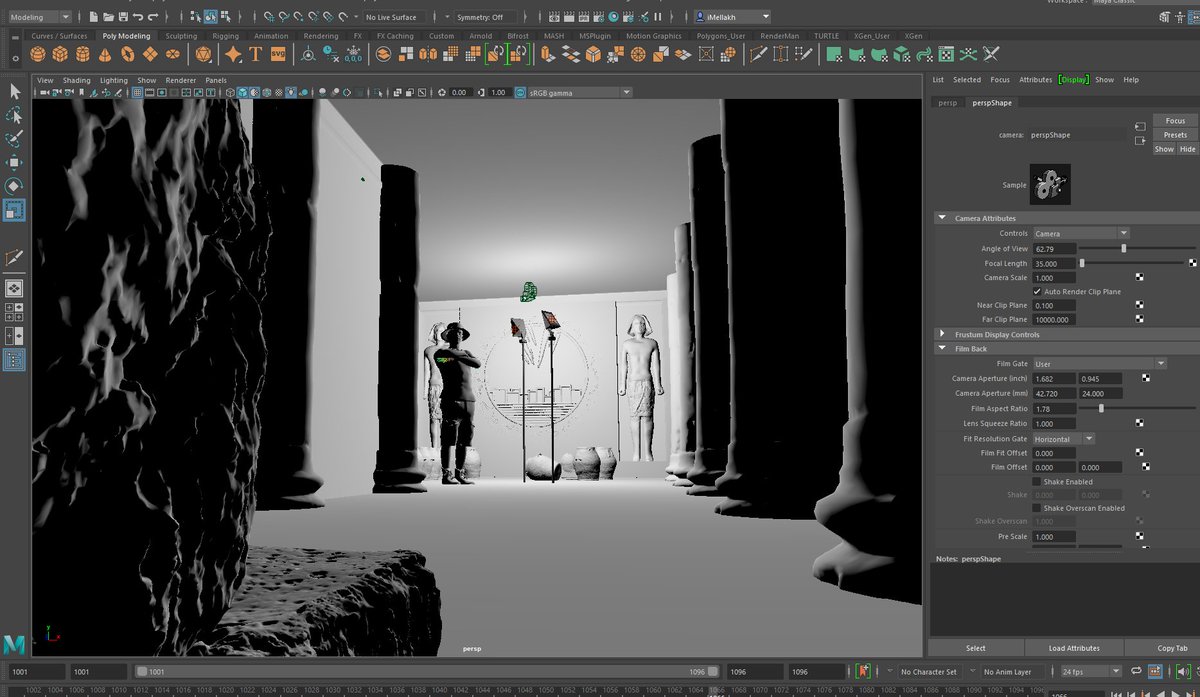Click the Load Attributes button
The height and width of the screenshot is (697, 1200).
1073,647
